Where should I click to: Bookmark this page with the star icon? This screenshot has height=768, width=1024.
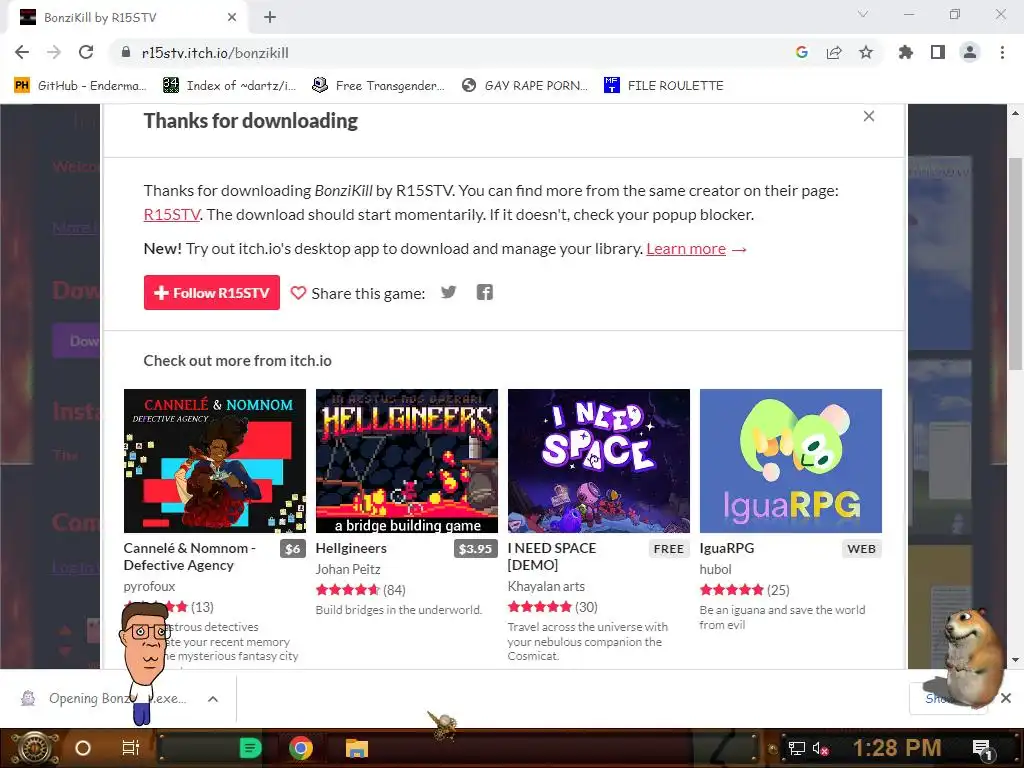coord(866,52)
